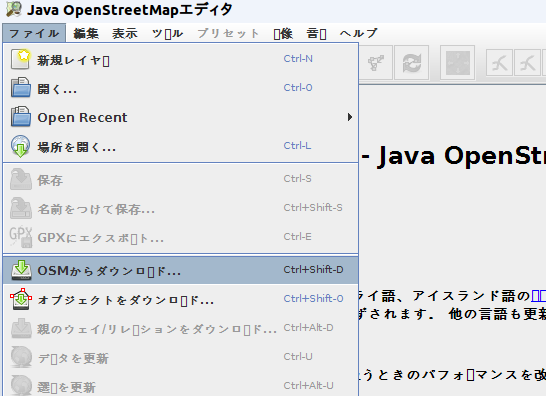This screenshot has width=546, height=396.
Task: Select OSMからダウンロード menu entry
Action: tap(180, 270)
